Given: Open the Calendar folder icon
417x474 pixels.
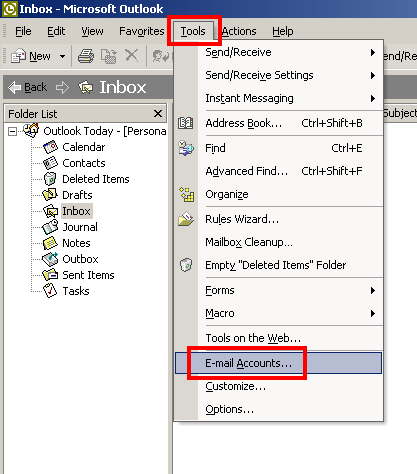Looking at the screenshot, I should tap(50, 147).
